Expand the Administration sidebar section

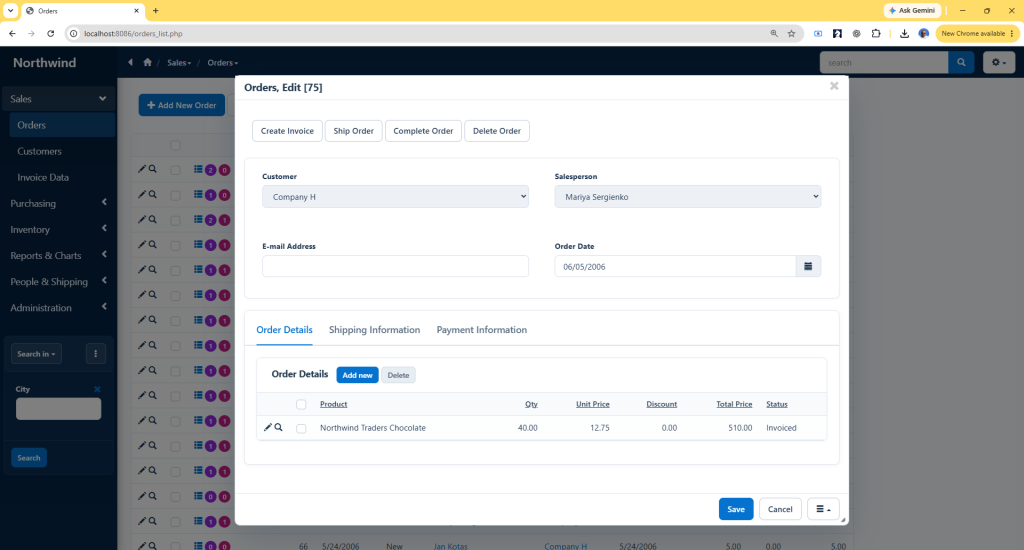[x=57, y=308]
